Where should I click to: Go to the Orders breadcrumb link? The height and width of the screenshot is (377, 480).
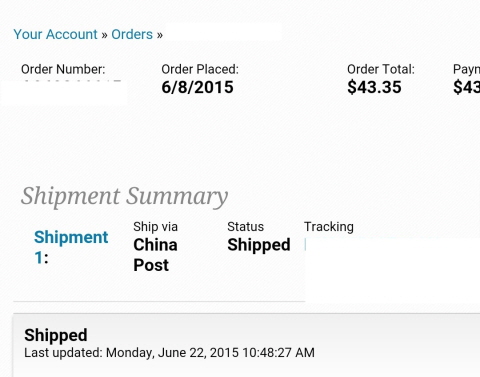132,34
